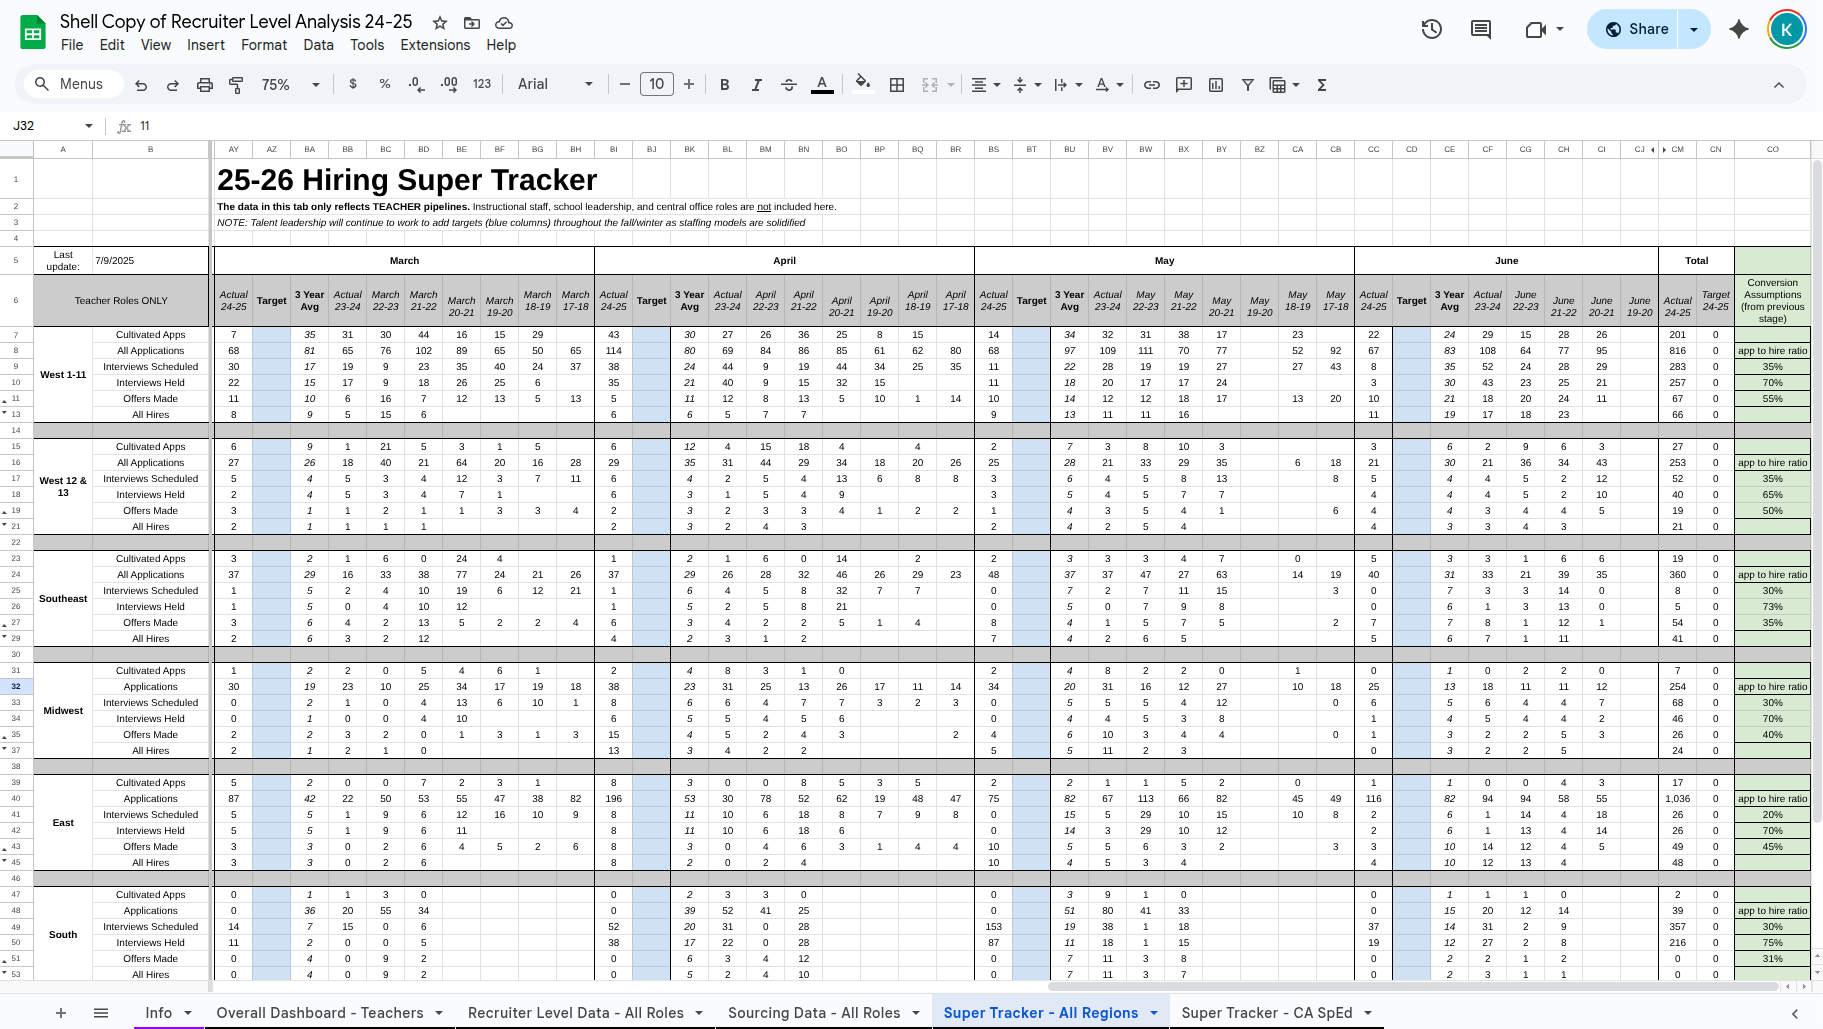The image size is (1823, 1029).
Task: Open the Format menu
Action: (263, 45)
